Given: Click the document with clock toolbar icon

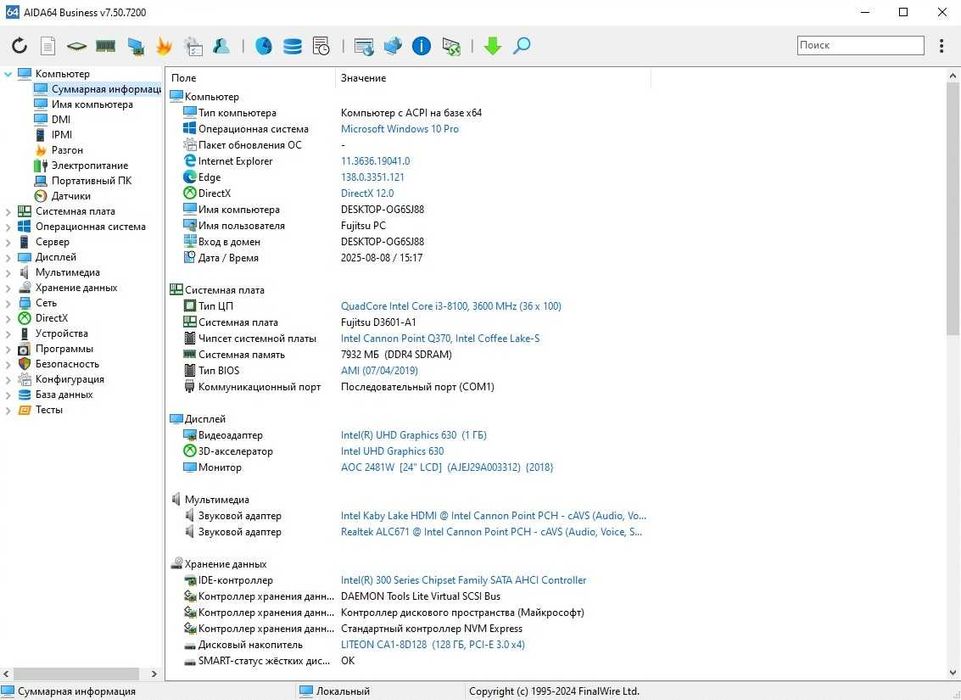Looking at the screenshot, I should (x=321, y=45).
